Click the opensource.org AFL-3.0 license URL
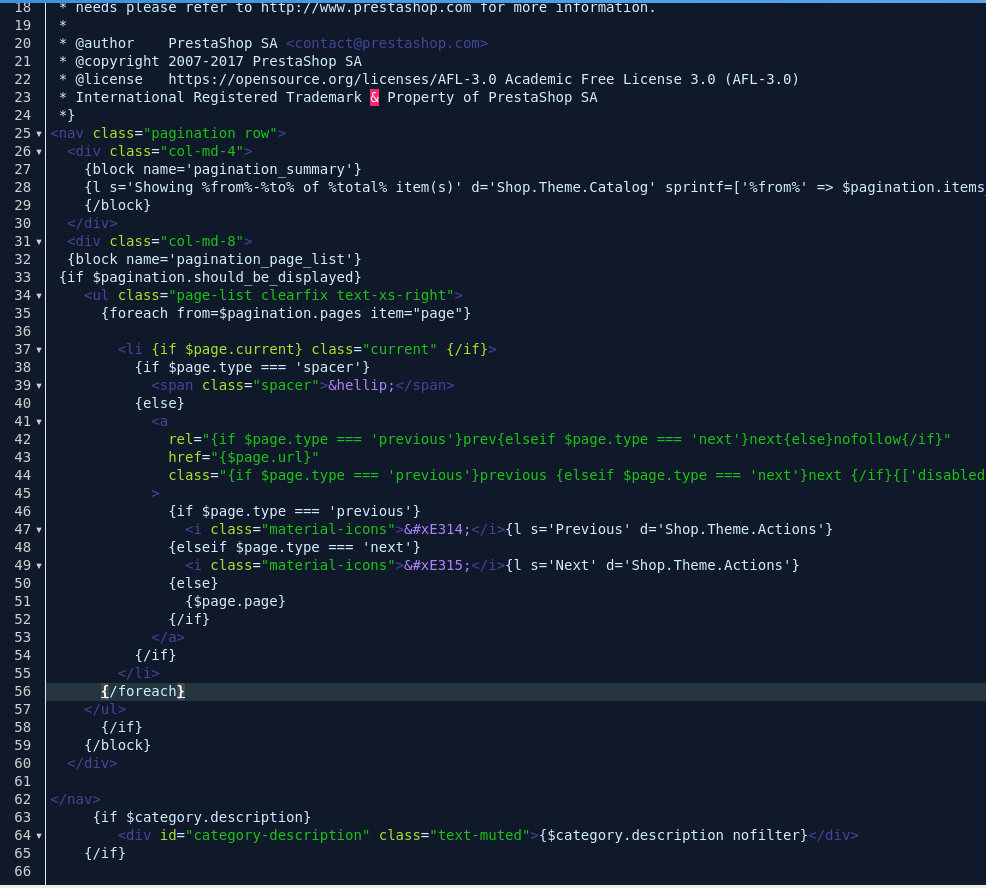986x888 pixels. click(332, 79)
